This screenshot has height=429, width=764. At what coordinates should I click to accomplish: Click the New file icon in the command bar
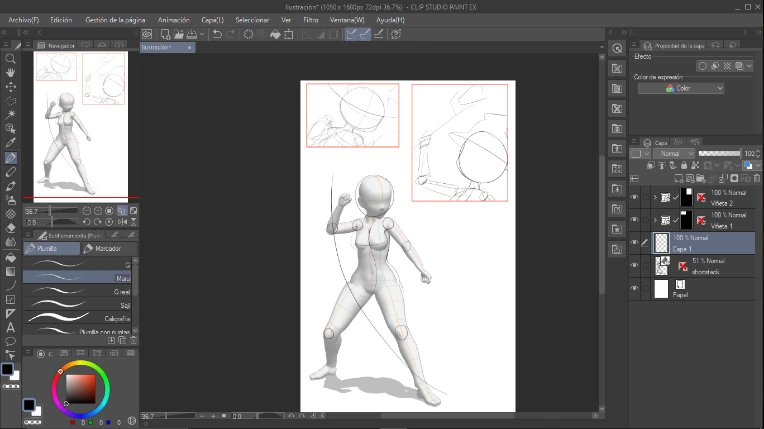click(165, 34)
